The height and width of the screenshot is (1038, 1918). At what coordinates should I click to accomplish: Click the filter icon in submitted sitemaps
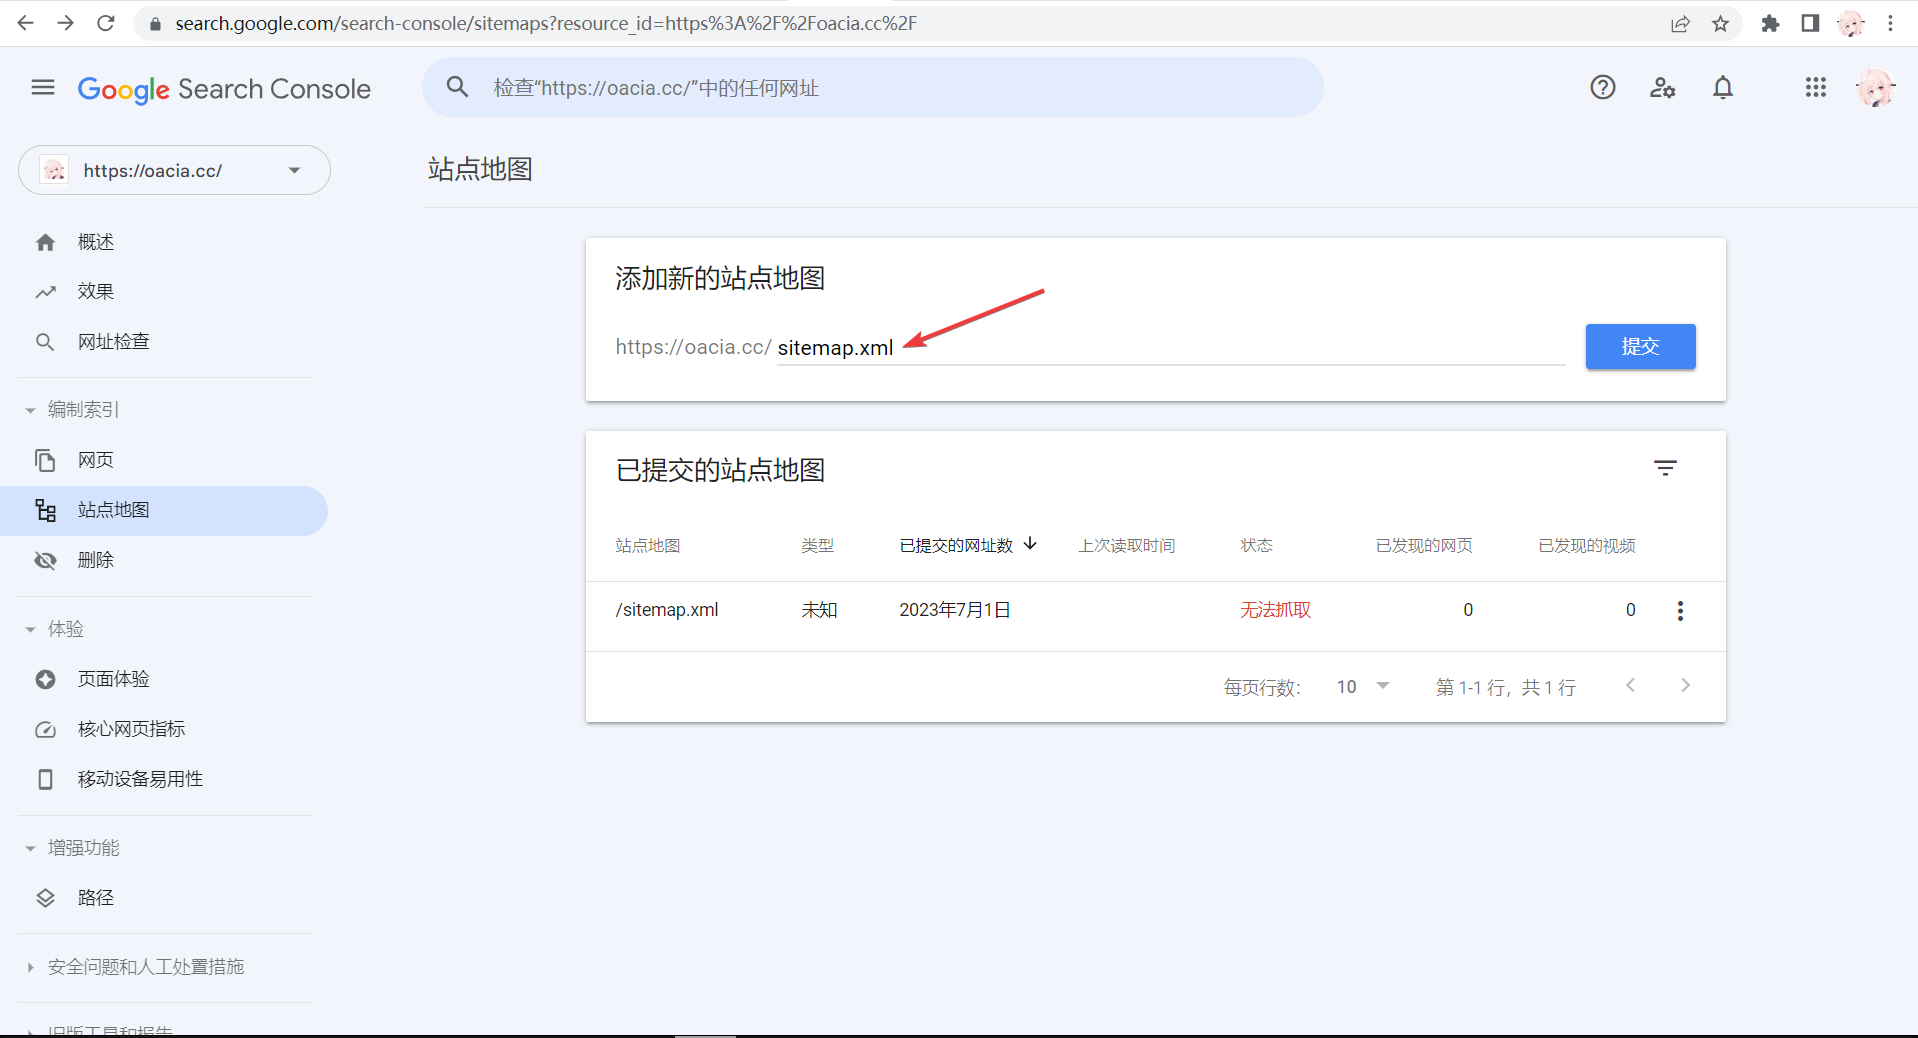(x=1664, y=468)
